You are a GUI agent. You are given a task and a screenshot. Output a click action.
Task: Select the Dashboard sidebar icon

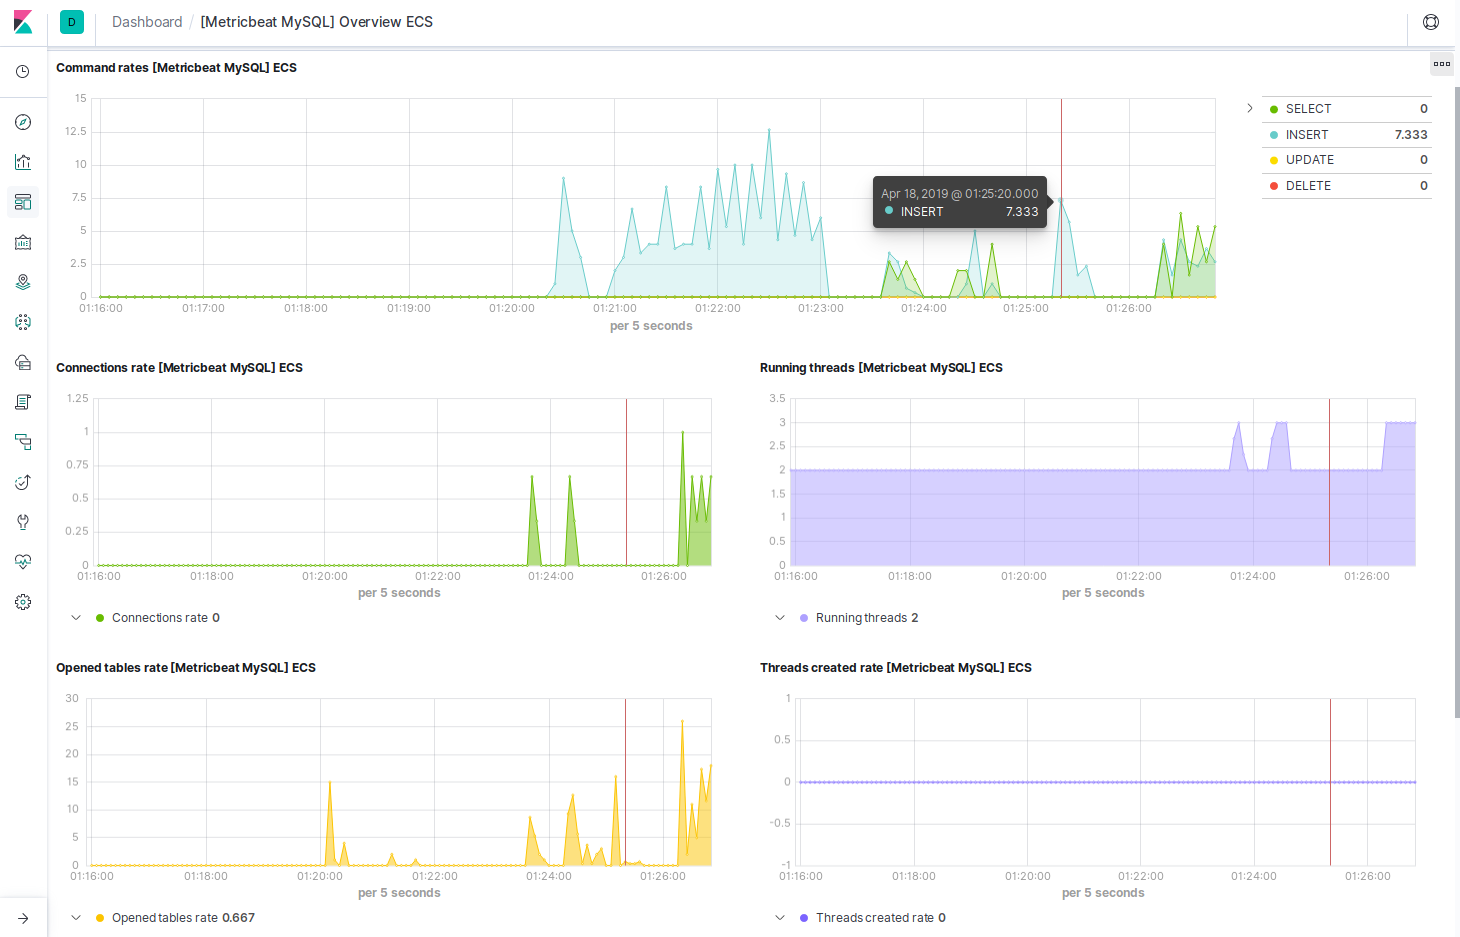pos(23,202)
